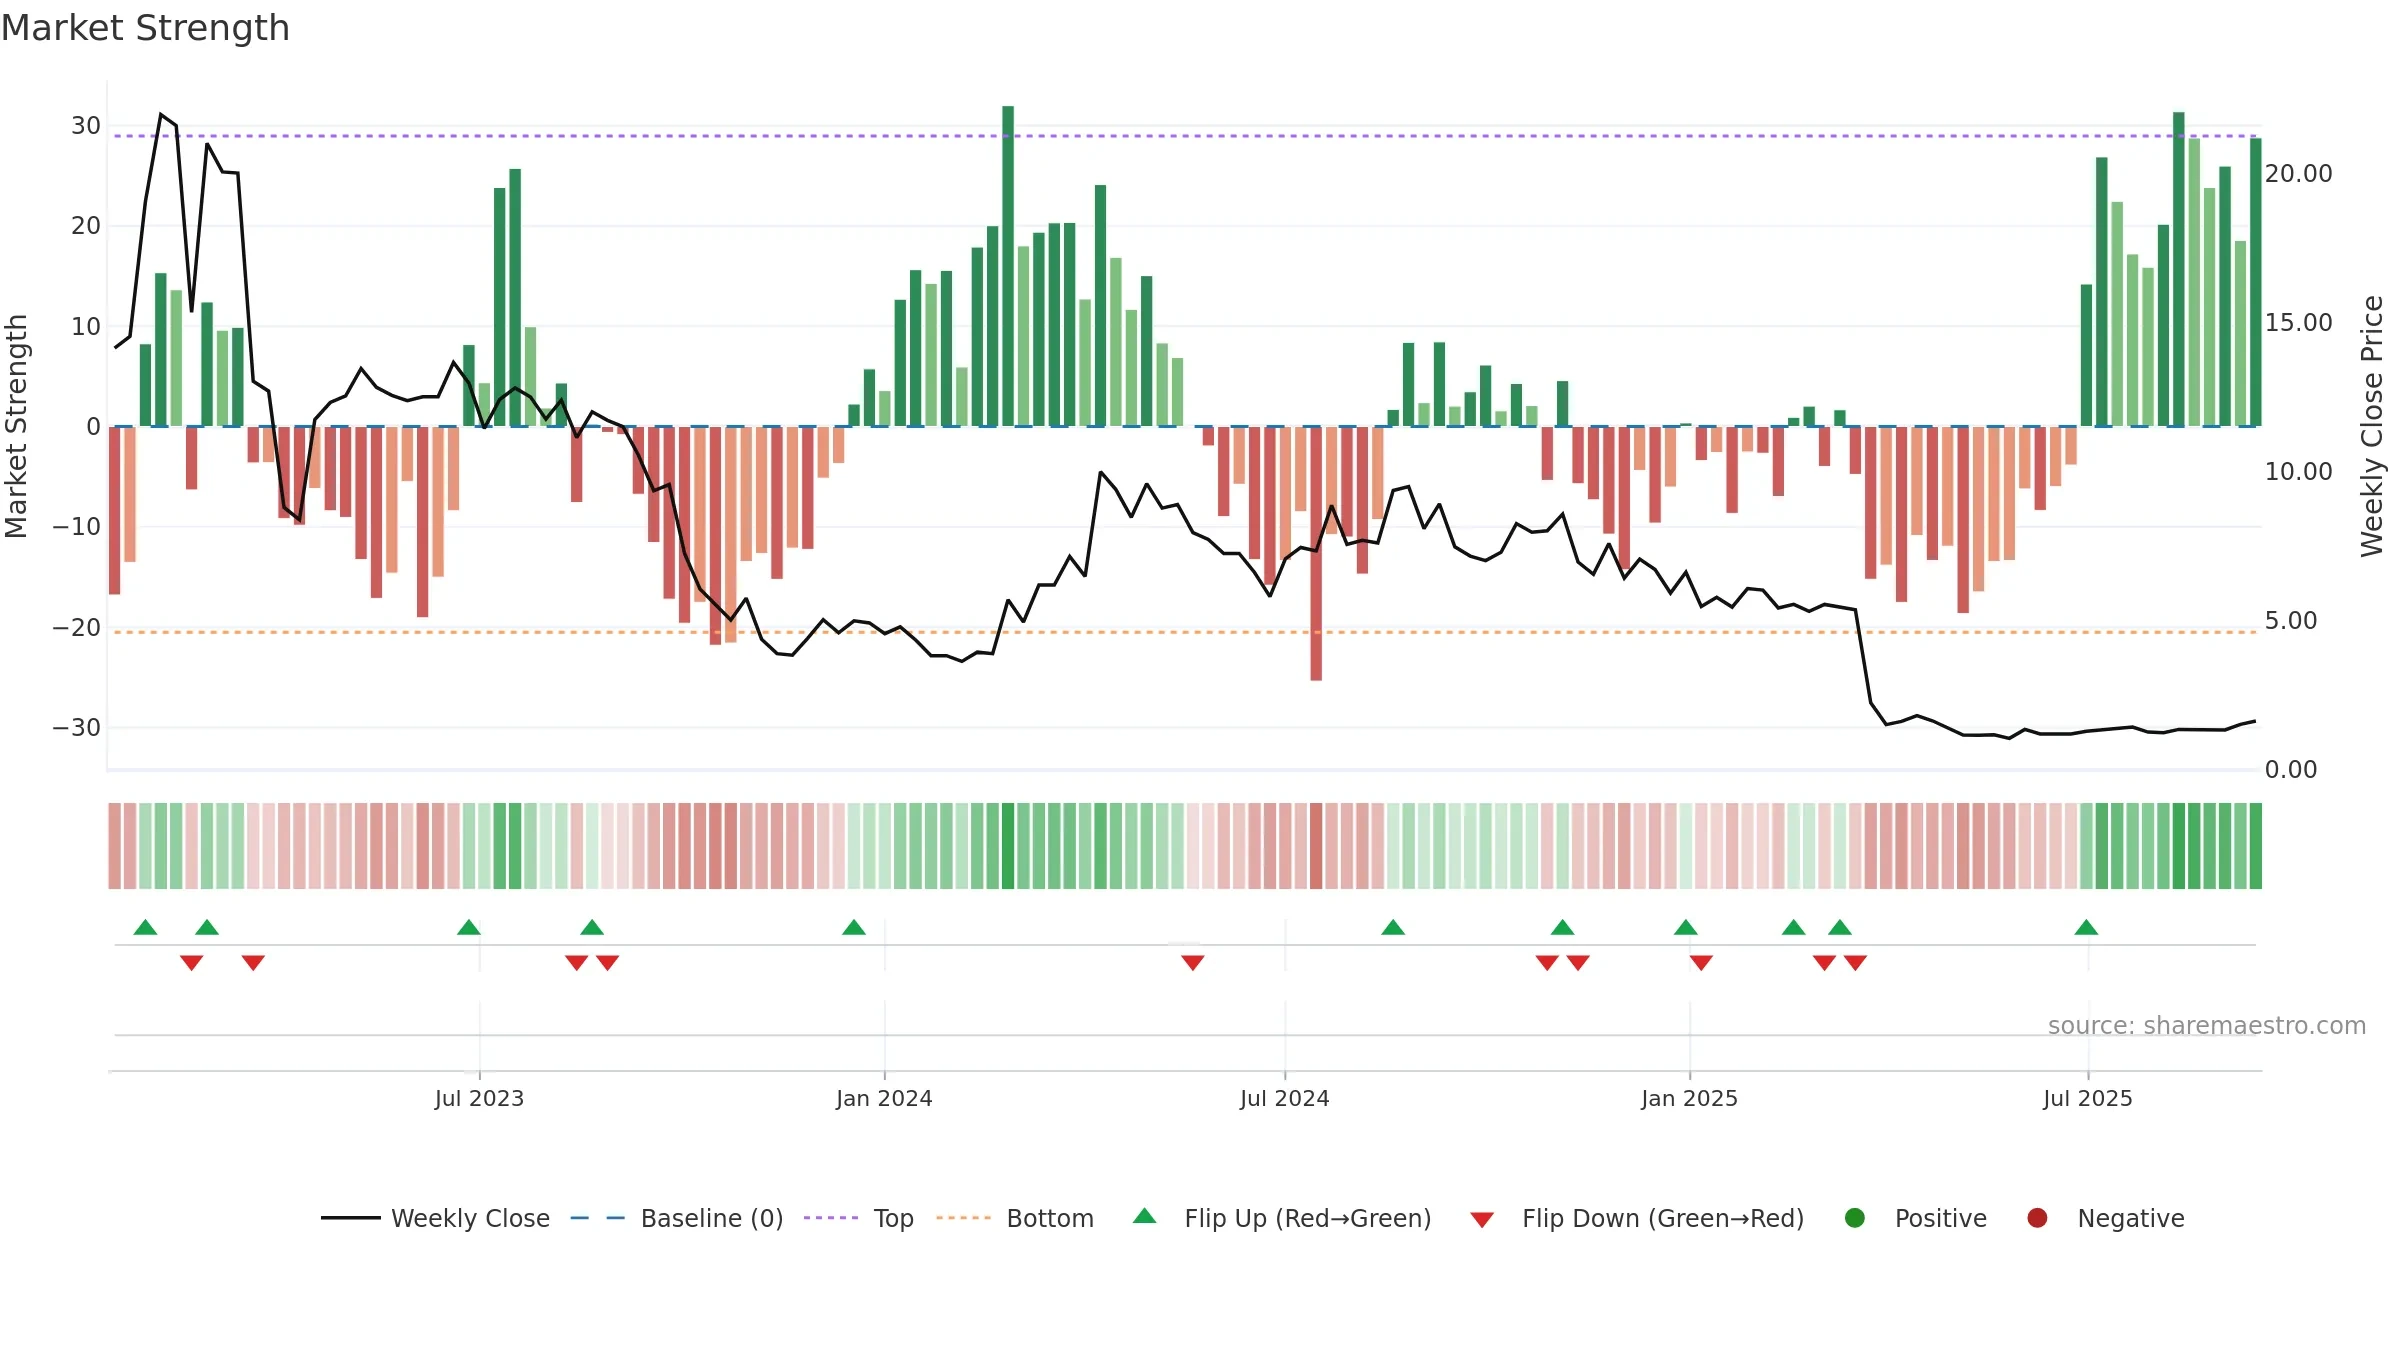The image size is (2400, 1350).
Task: Click the green flip-up triangle at Jul 2025
Action: pyautogui.click(x=2086, y=927)
